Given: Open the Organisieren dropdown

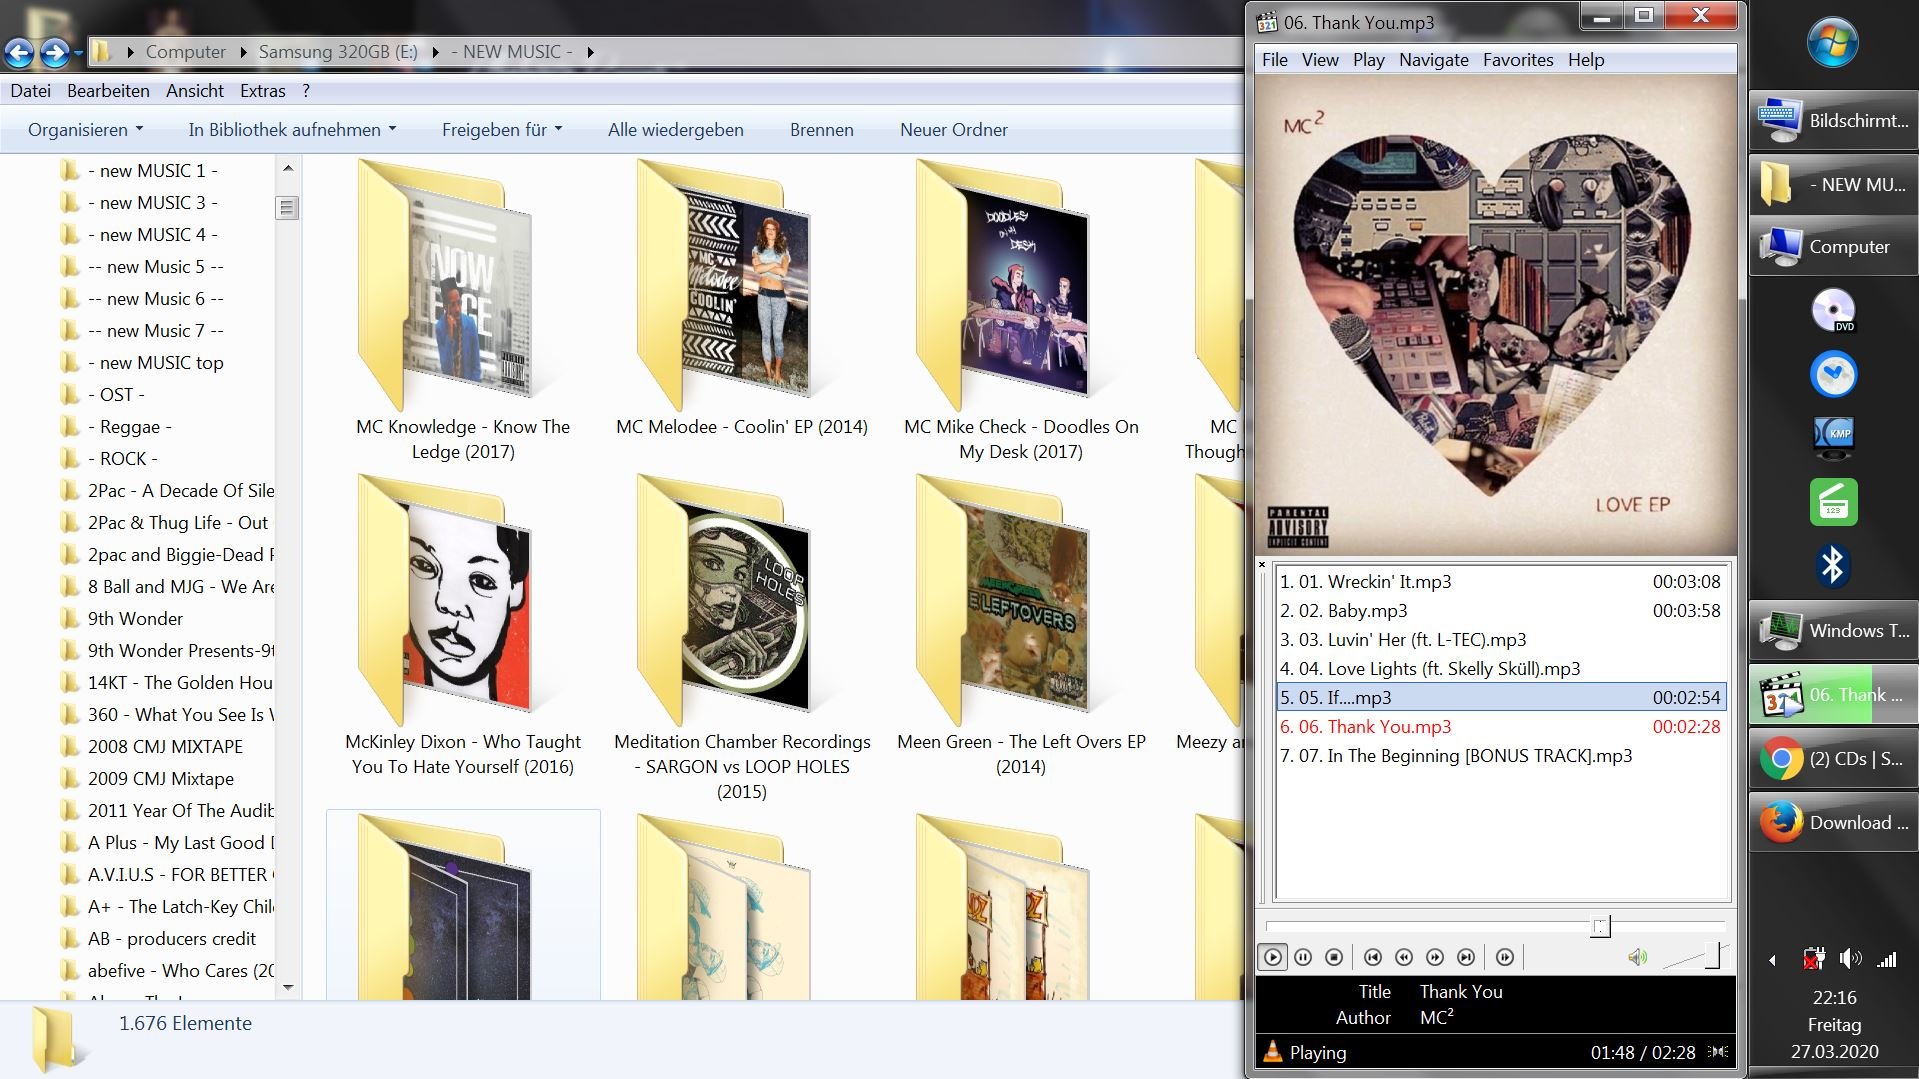Looking at the screenshot, I should pos(85,130).
